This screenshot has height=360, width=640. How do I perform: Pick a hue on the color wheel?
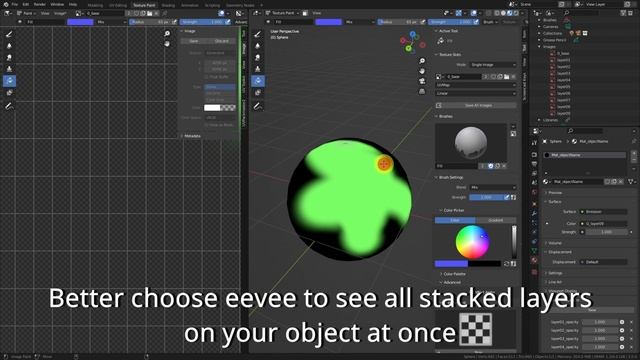472,242
